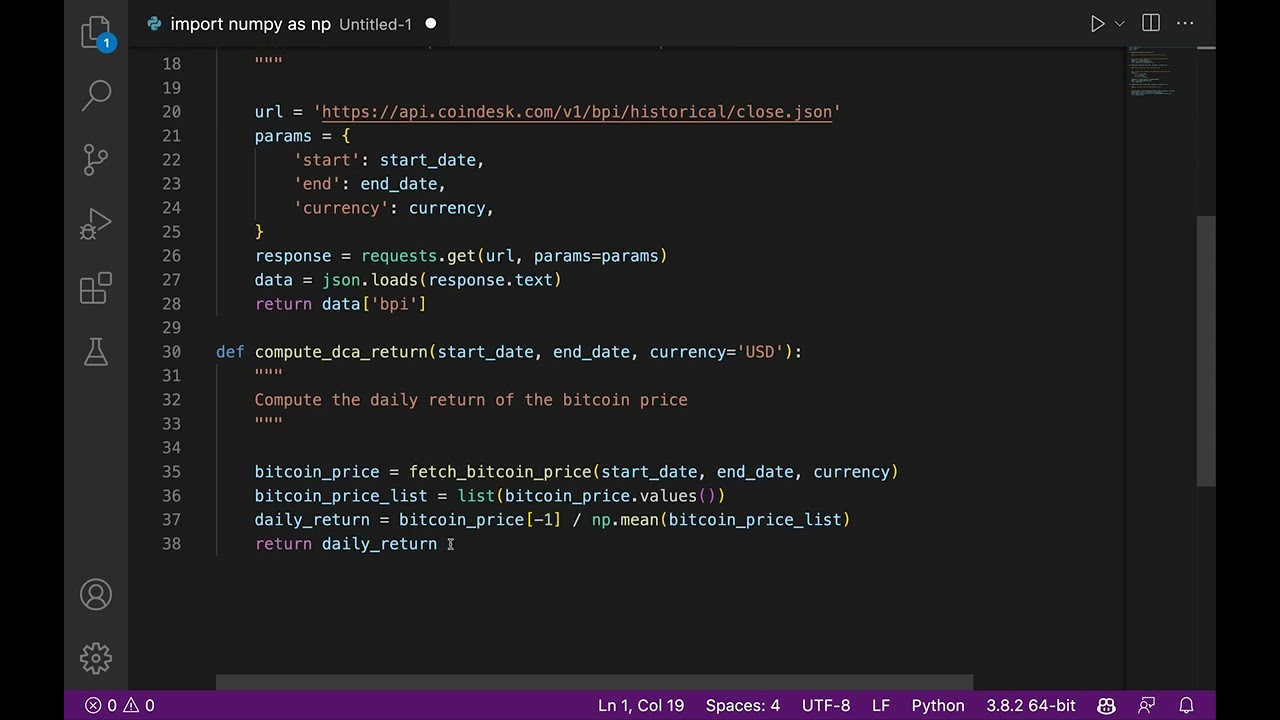This screenshot has height=720, width=1280.
Task: Click "'start': start_date," on line 22
Action: (389, 160)
